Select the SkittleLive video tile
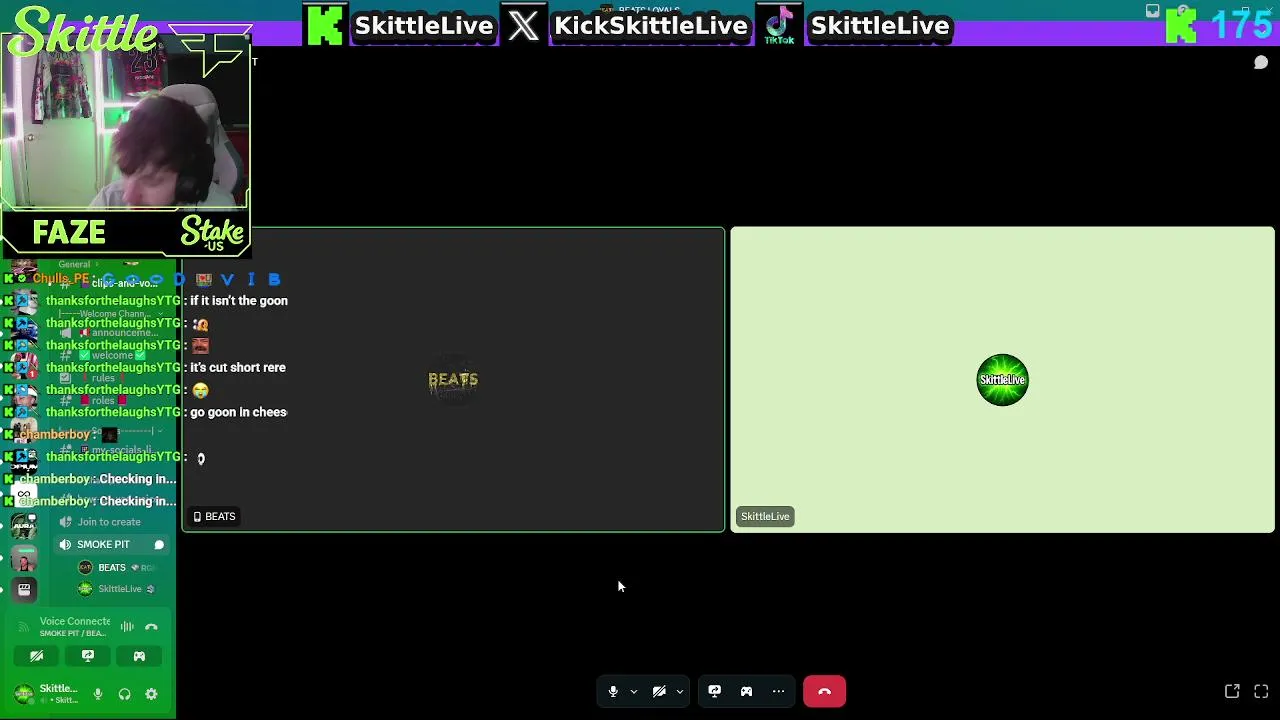The width and height of the screenshot is (1280, 720). point(1002,380)
